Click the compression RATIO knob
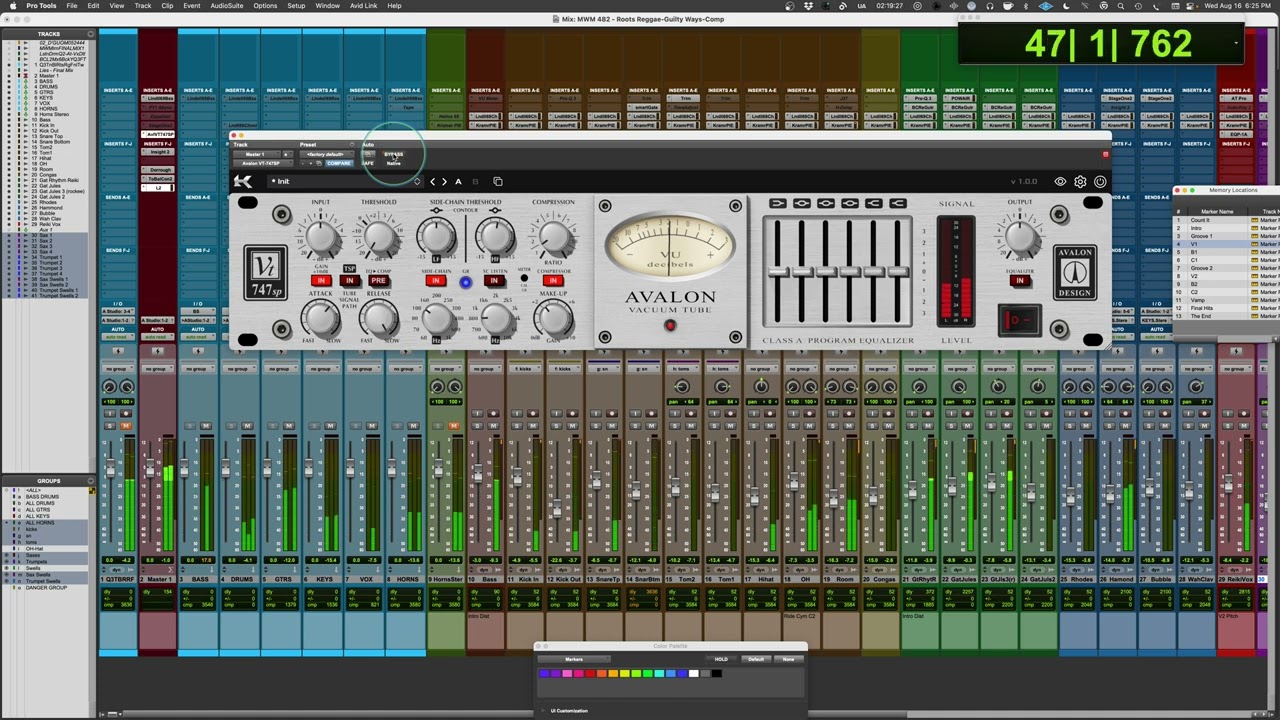 (553, 237)
